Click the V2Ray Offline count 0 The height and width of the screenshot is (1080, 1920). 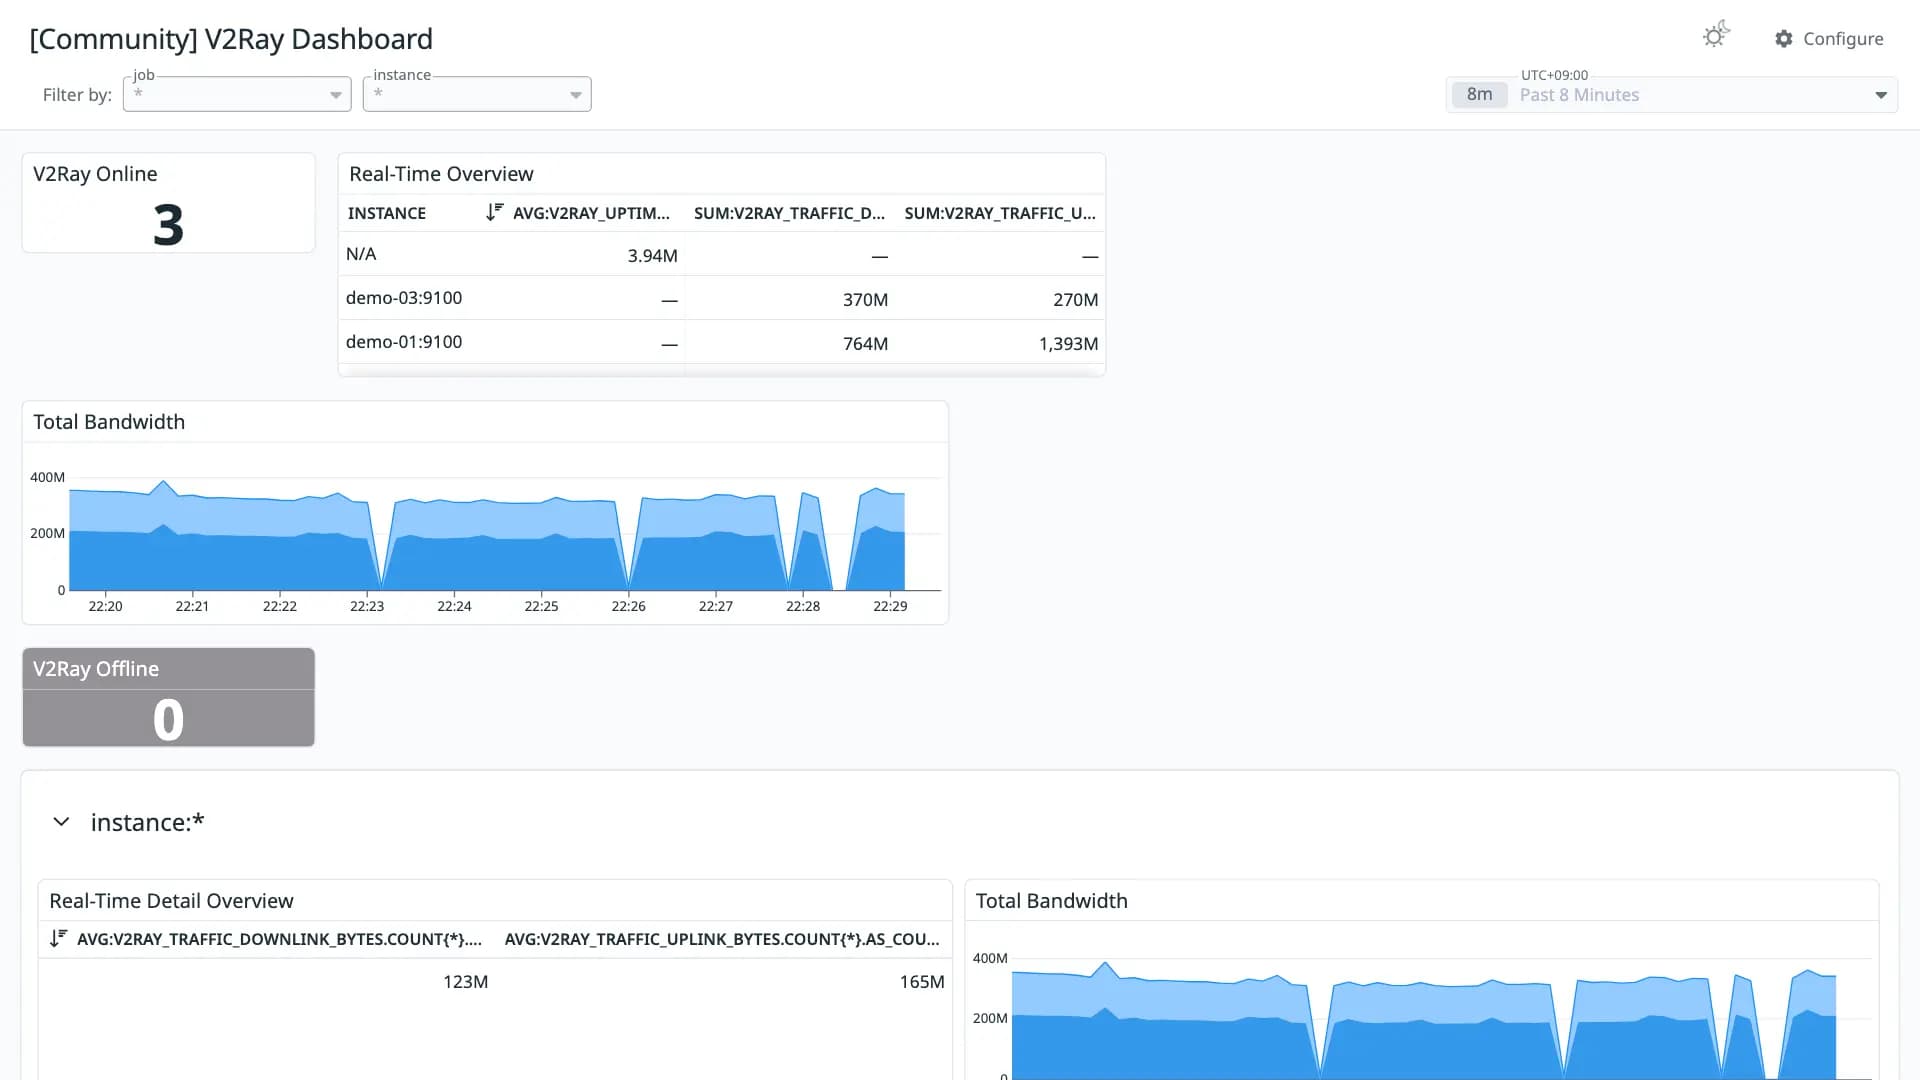(x=168, y=720)
